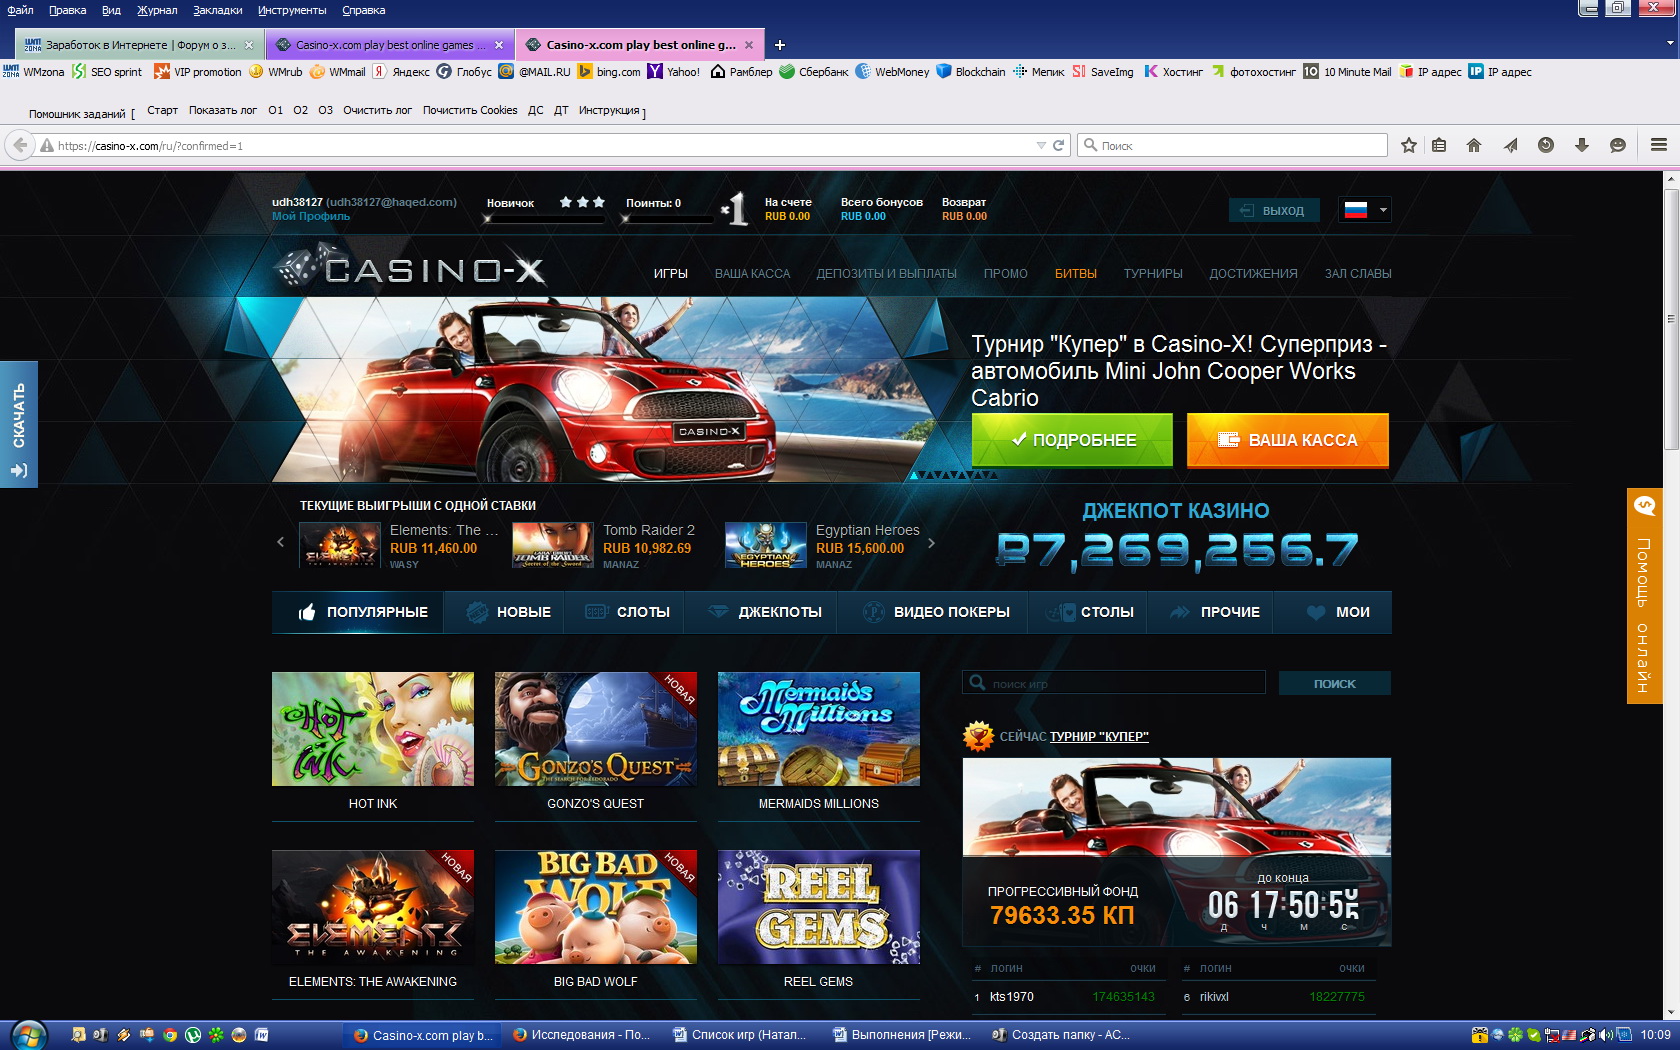Select the НОВЫЕ games category
The image size is (1680, 1050).
point(507,612)
